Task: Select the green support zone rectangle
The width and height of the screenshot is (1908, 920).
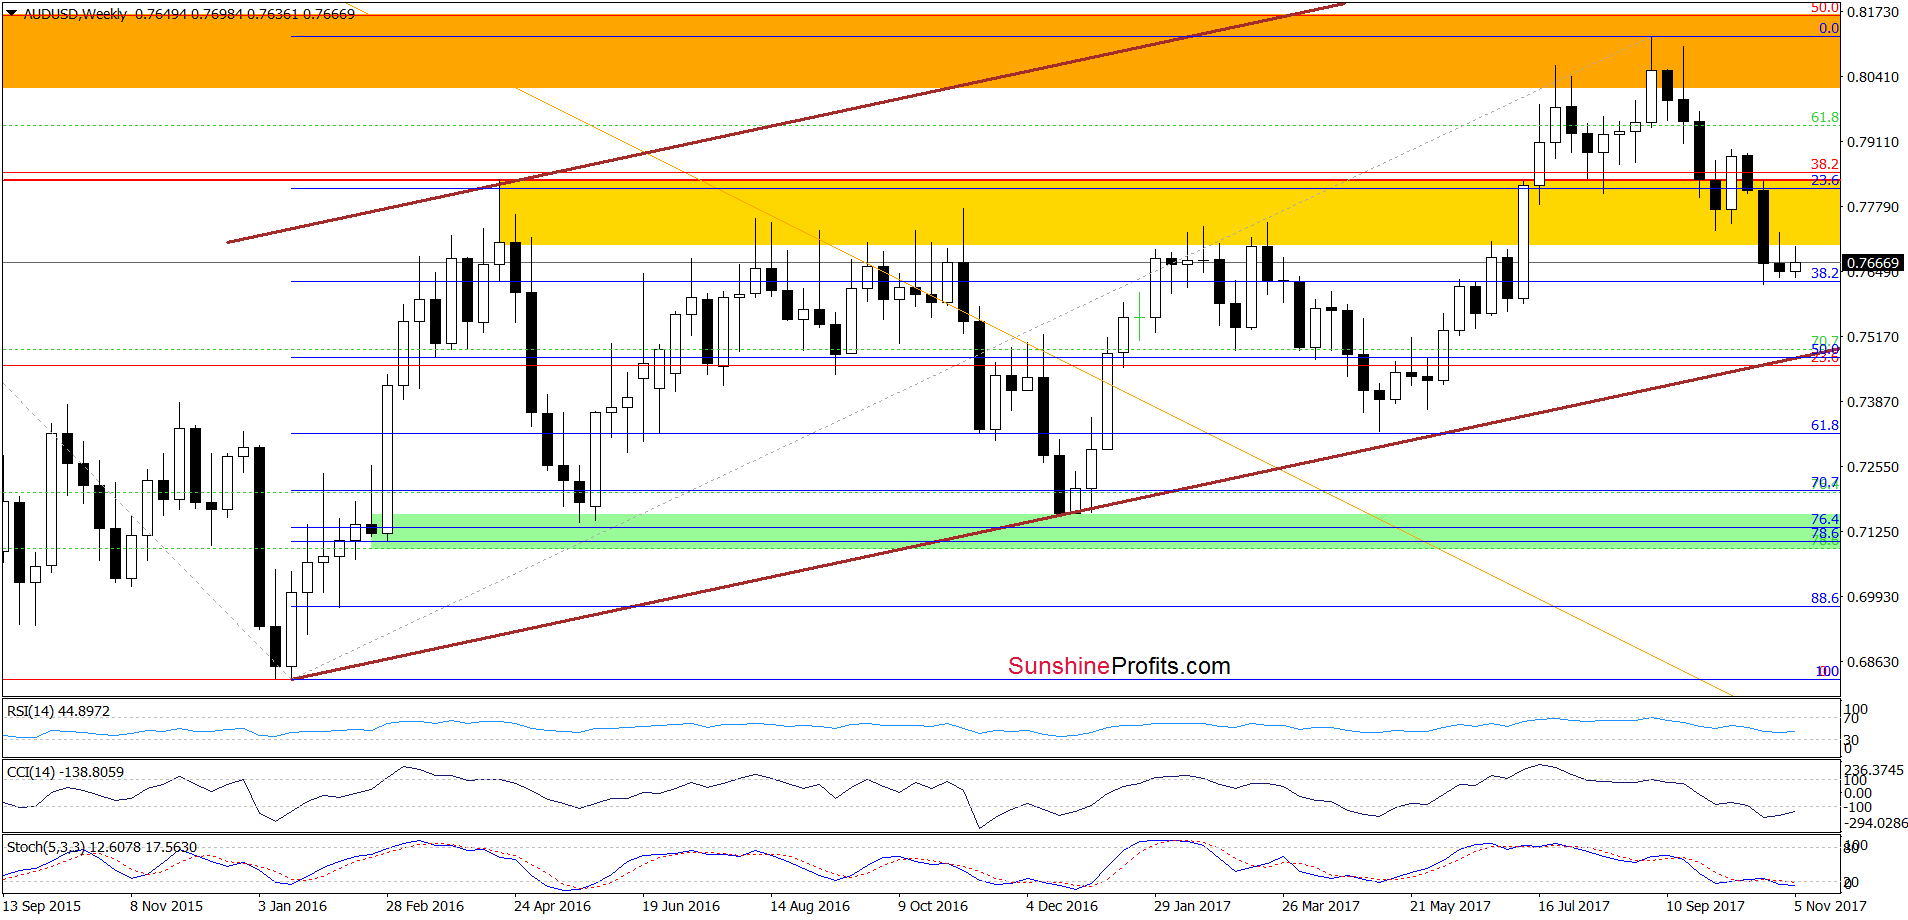Action: 1105,531
